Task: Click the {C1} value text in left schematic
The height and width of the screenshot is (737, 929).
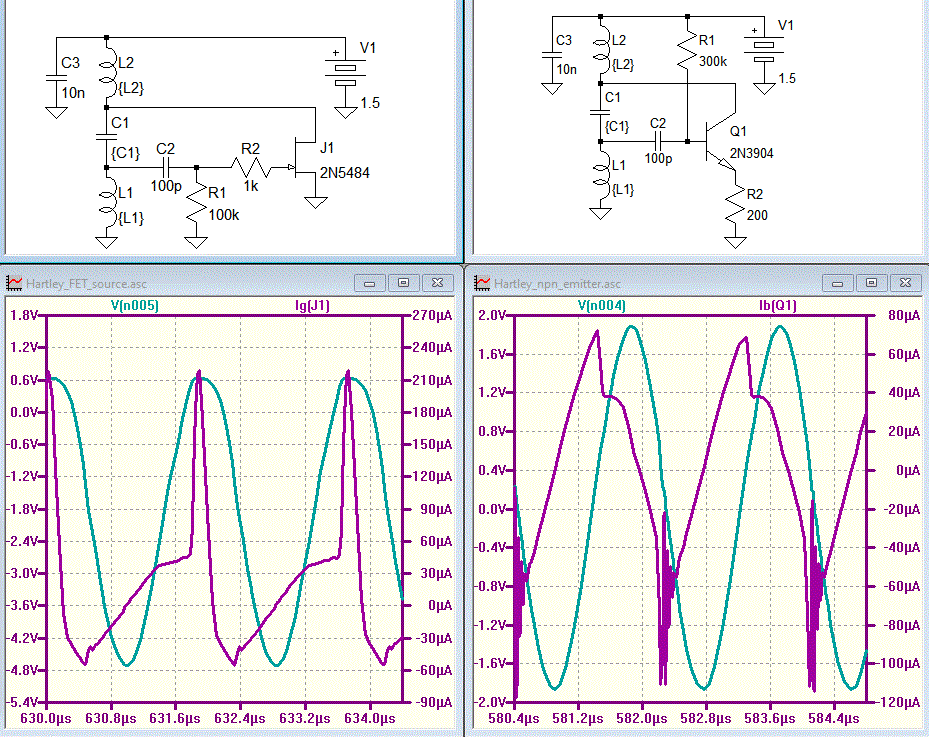Action: click(125, 152)
